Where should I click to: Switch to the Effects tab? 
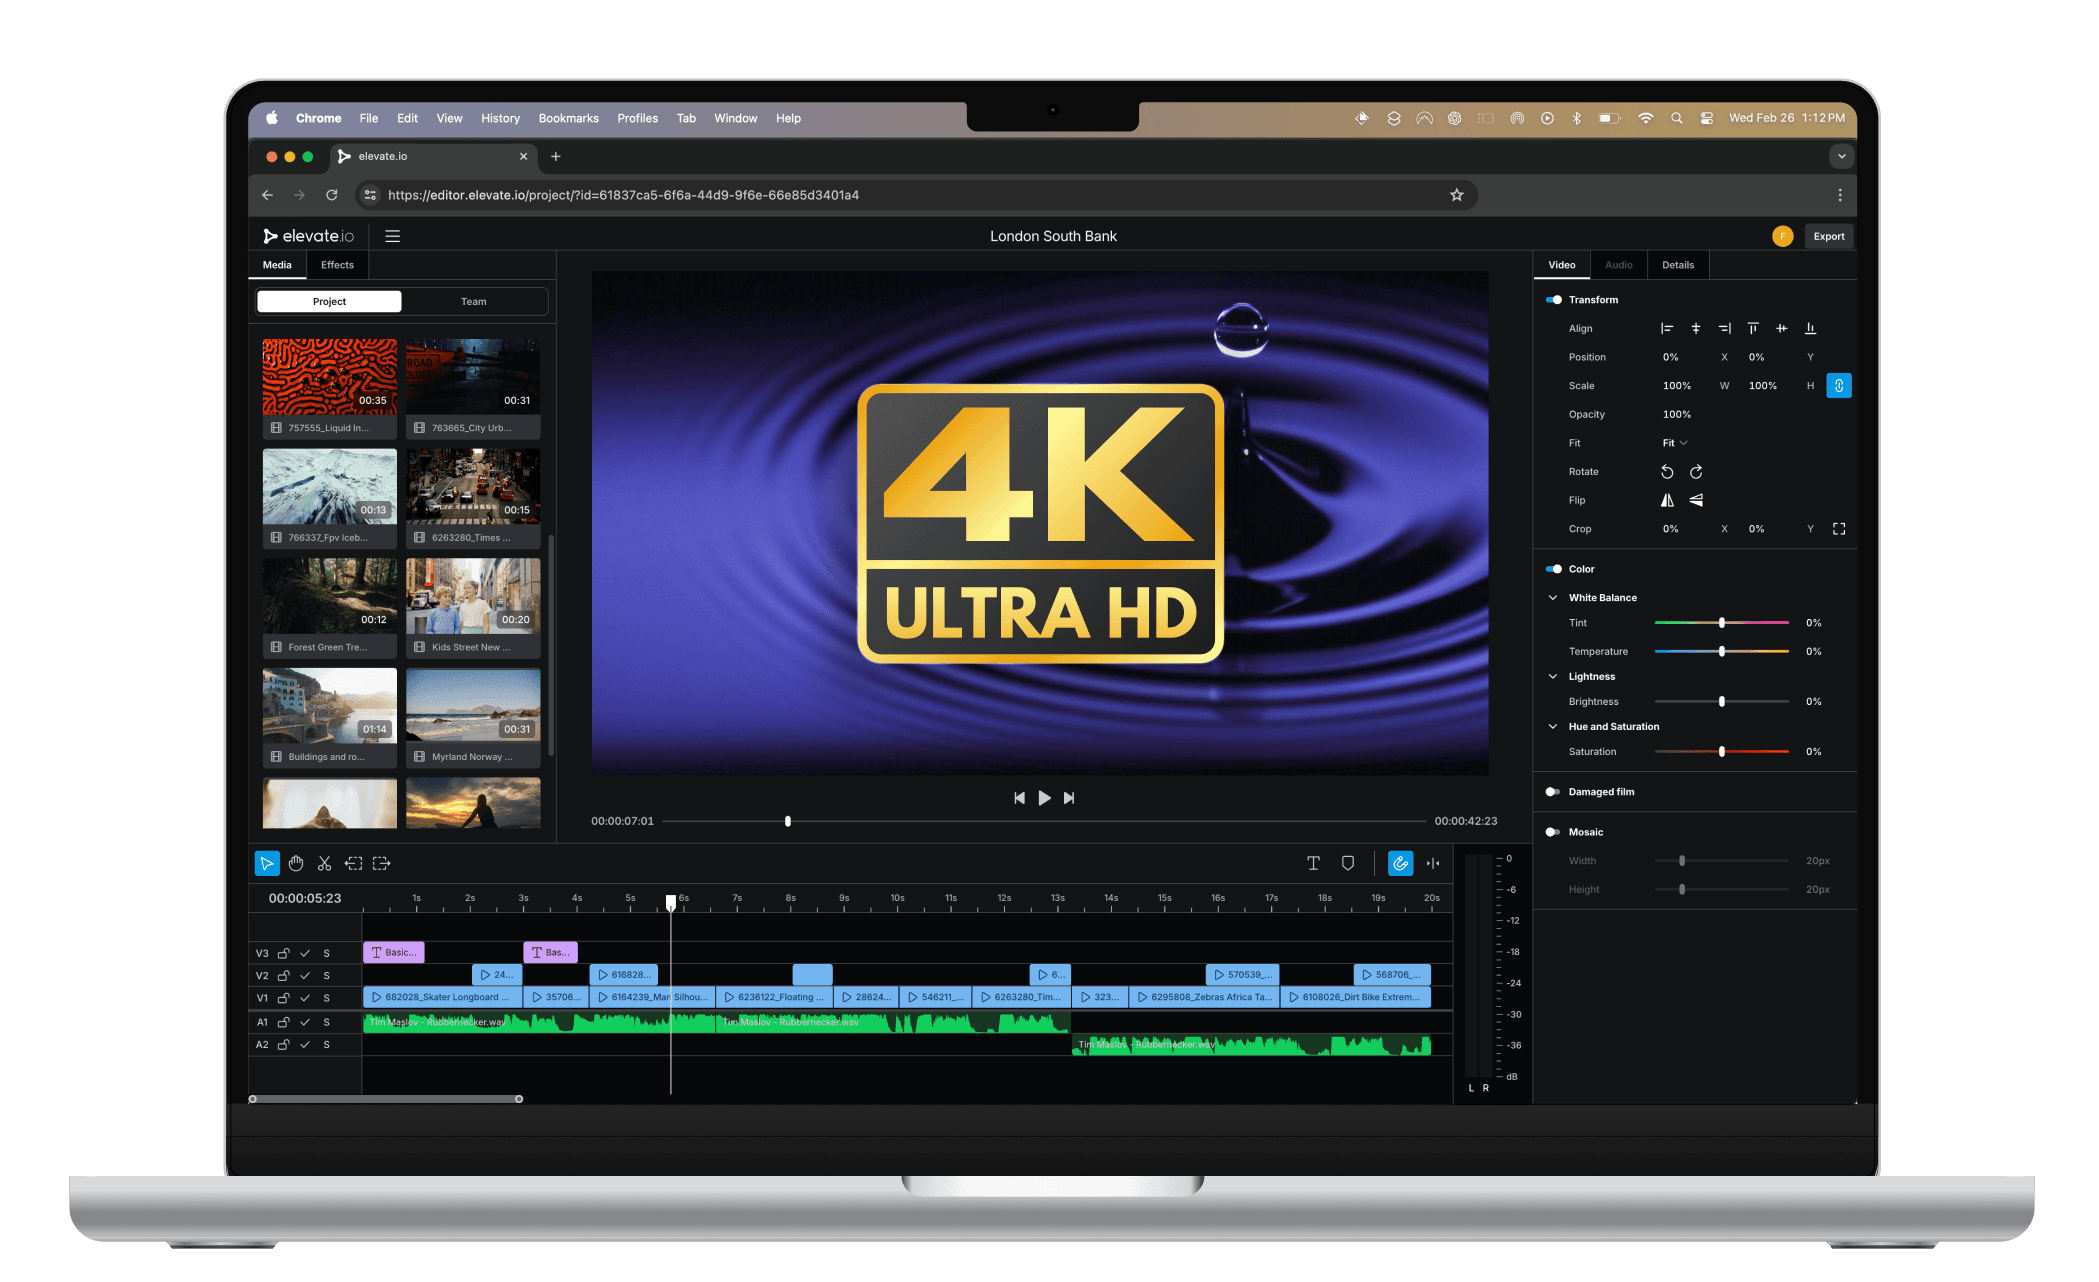pyautogui.click(x=337, y=265)
